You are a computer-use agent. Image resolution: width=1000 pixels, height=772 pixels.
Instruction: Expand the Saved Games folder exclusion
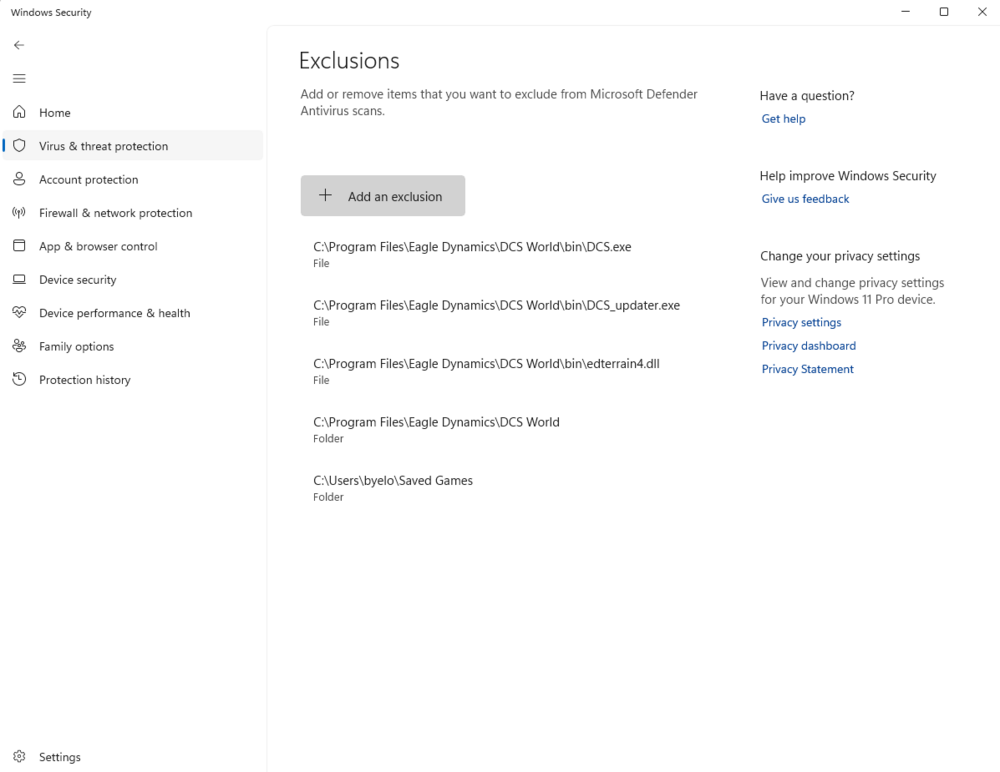(x=393, y=487)
